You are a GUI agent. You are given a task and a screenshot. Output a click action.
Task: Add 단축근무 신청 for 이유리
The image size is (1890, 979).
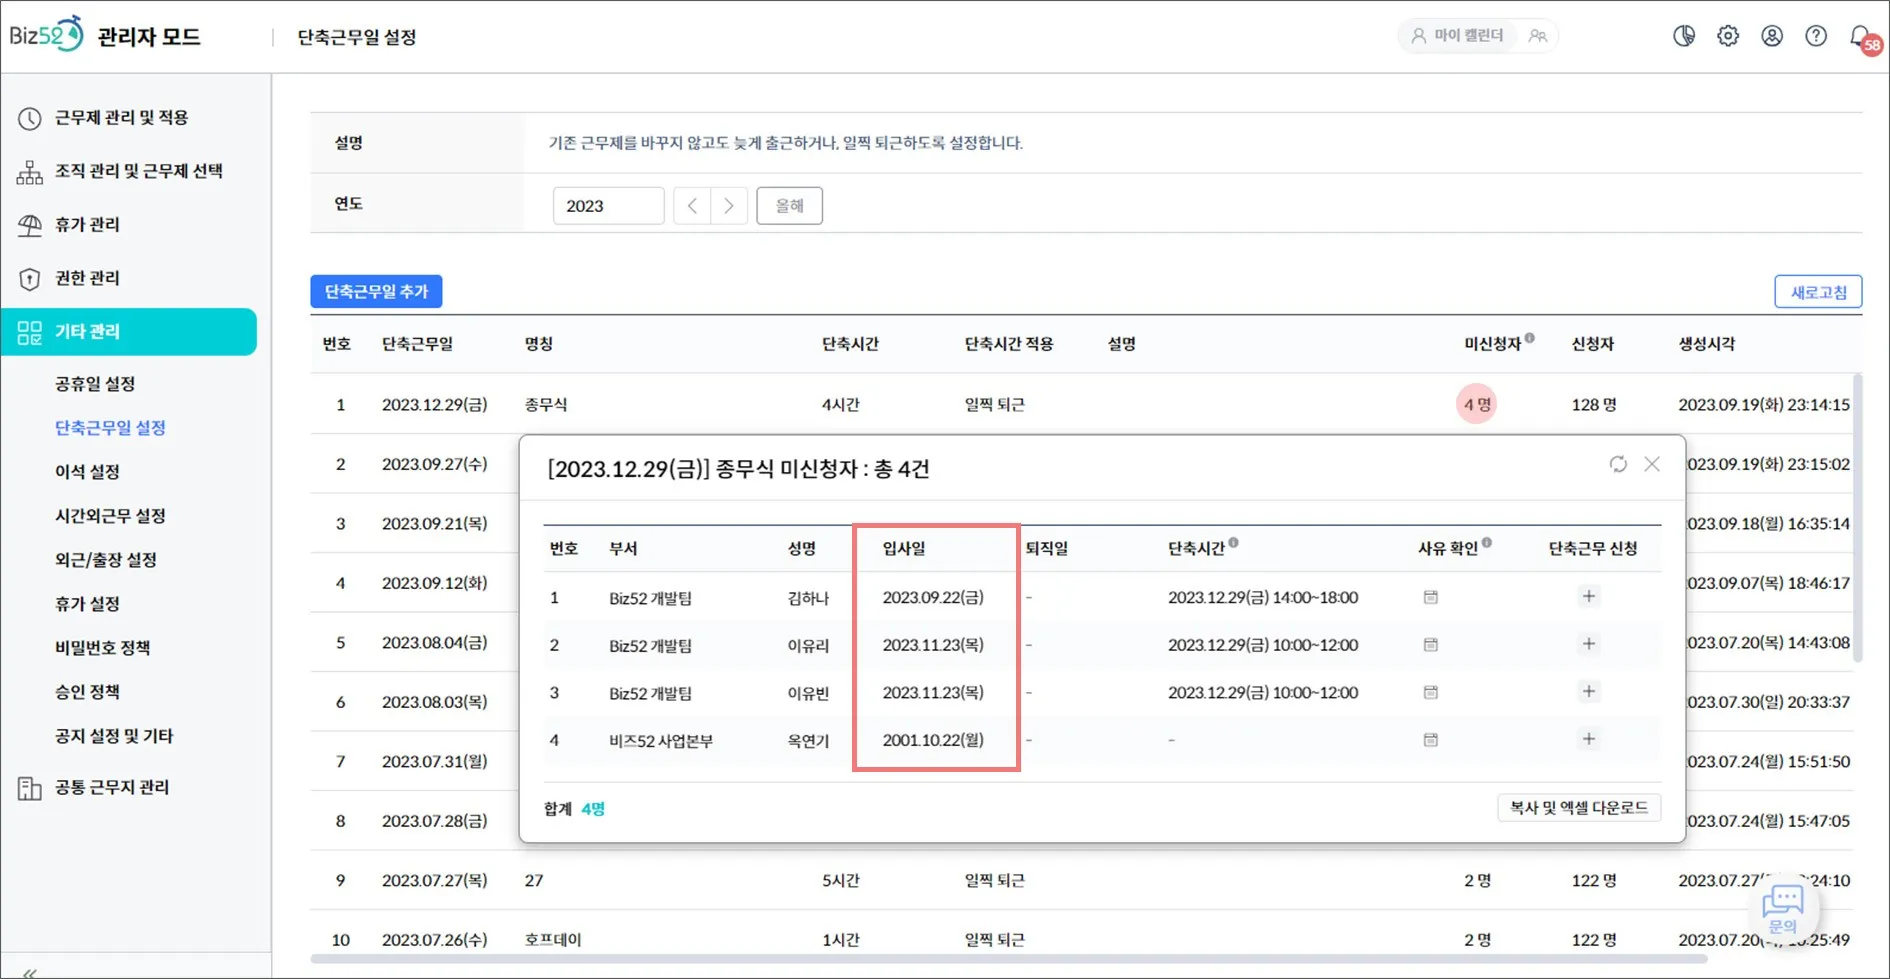click(1589, 644)
